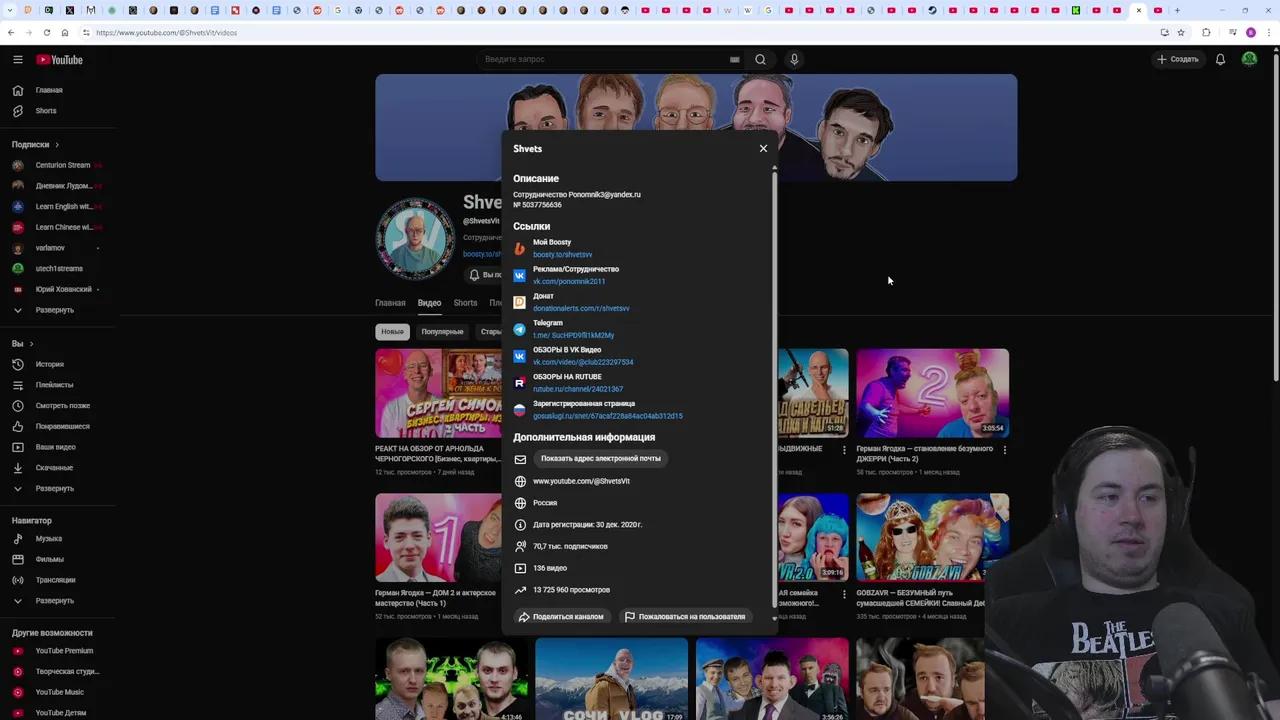The height and width of the screenshot is (720, 1280).
Task: Open Творческая студия in sidebar
Action: coord(66,672)
